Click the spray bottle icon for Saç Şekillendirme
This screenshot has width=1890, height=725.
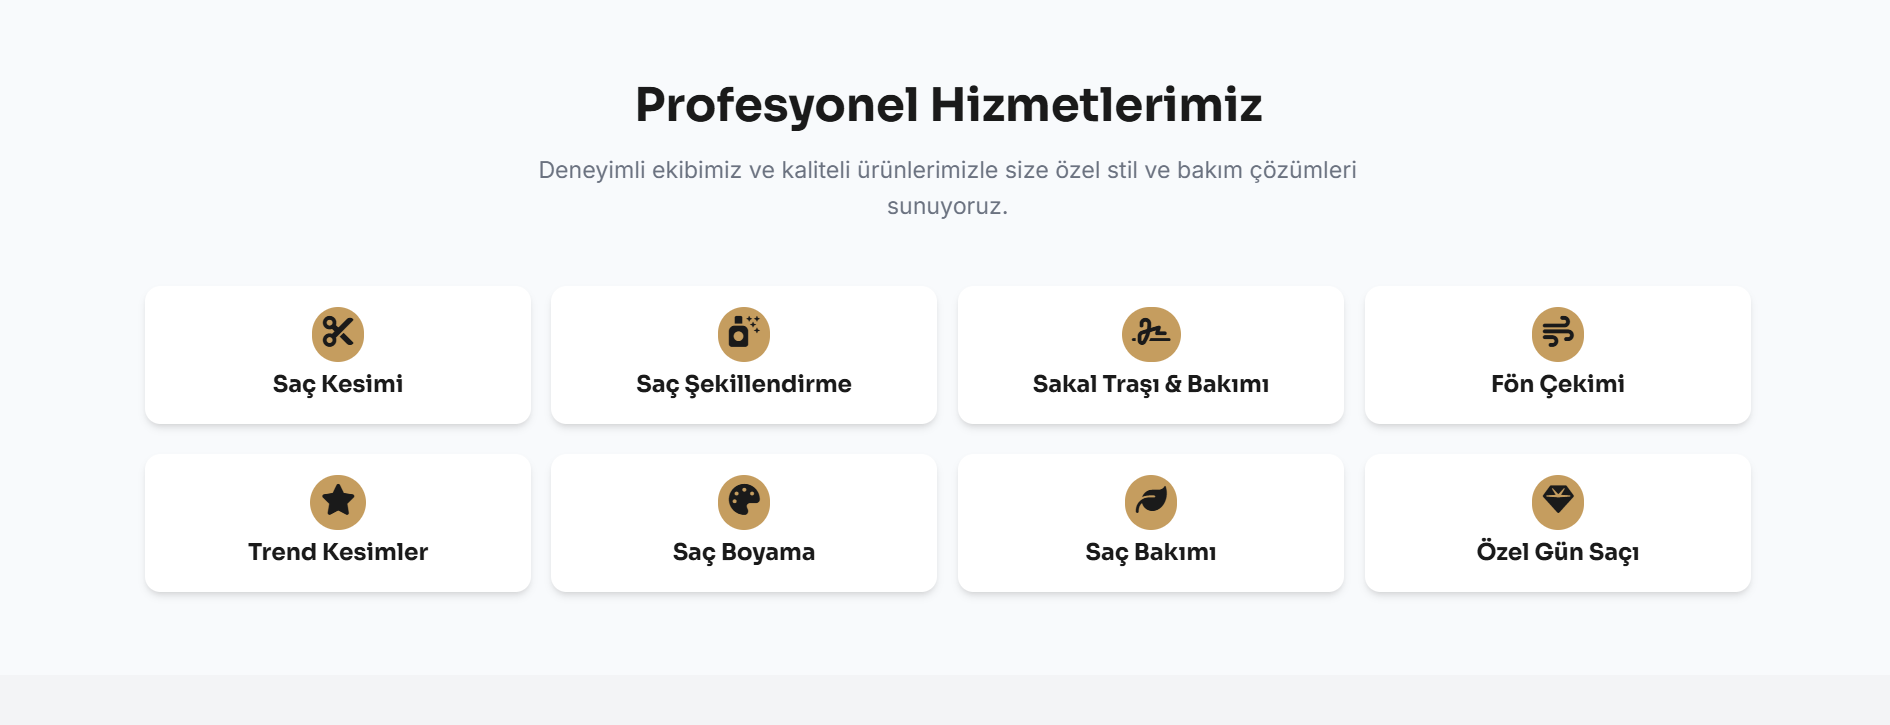coord(744,334)
